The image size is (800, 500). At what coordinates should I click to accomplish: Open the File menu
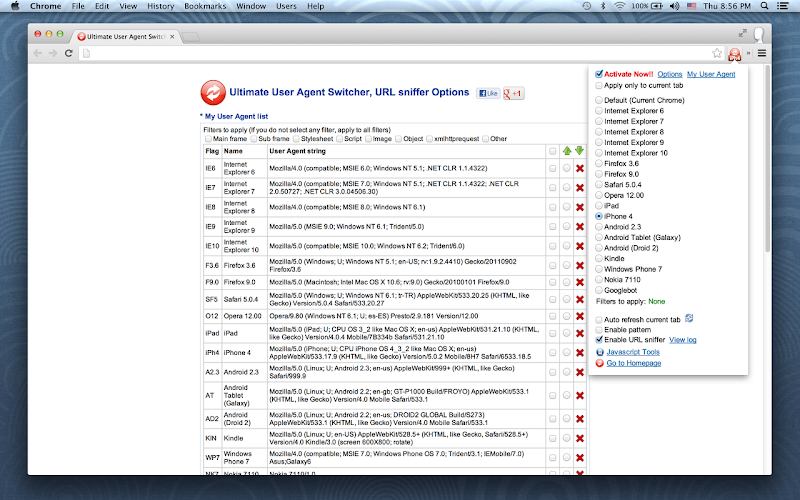[78, 6]
